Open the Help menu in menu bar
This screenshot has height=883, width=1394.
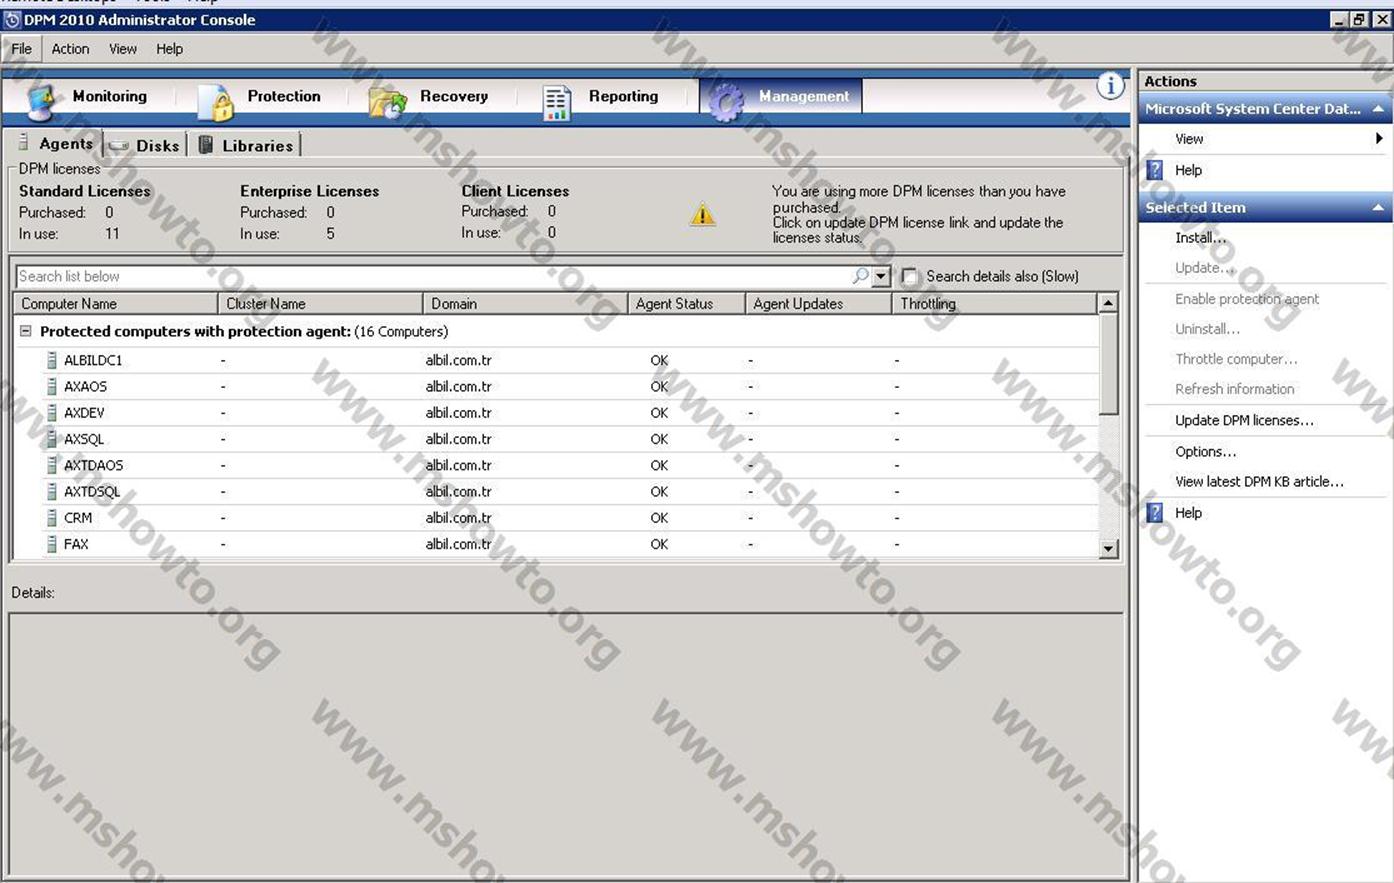coord(169,49)
